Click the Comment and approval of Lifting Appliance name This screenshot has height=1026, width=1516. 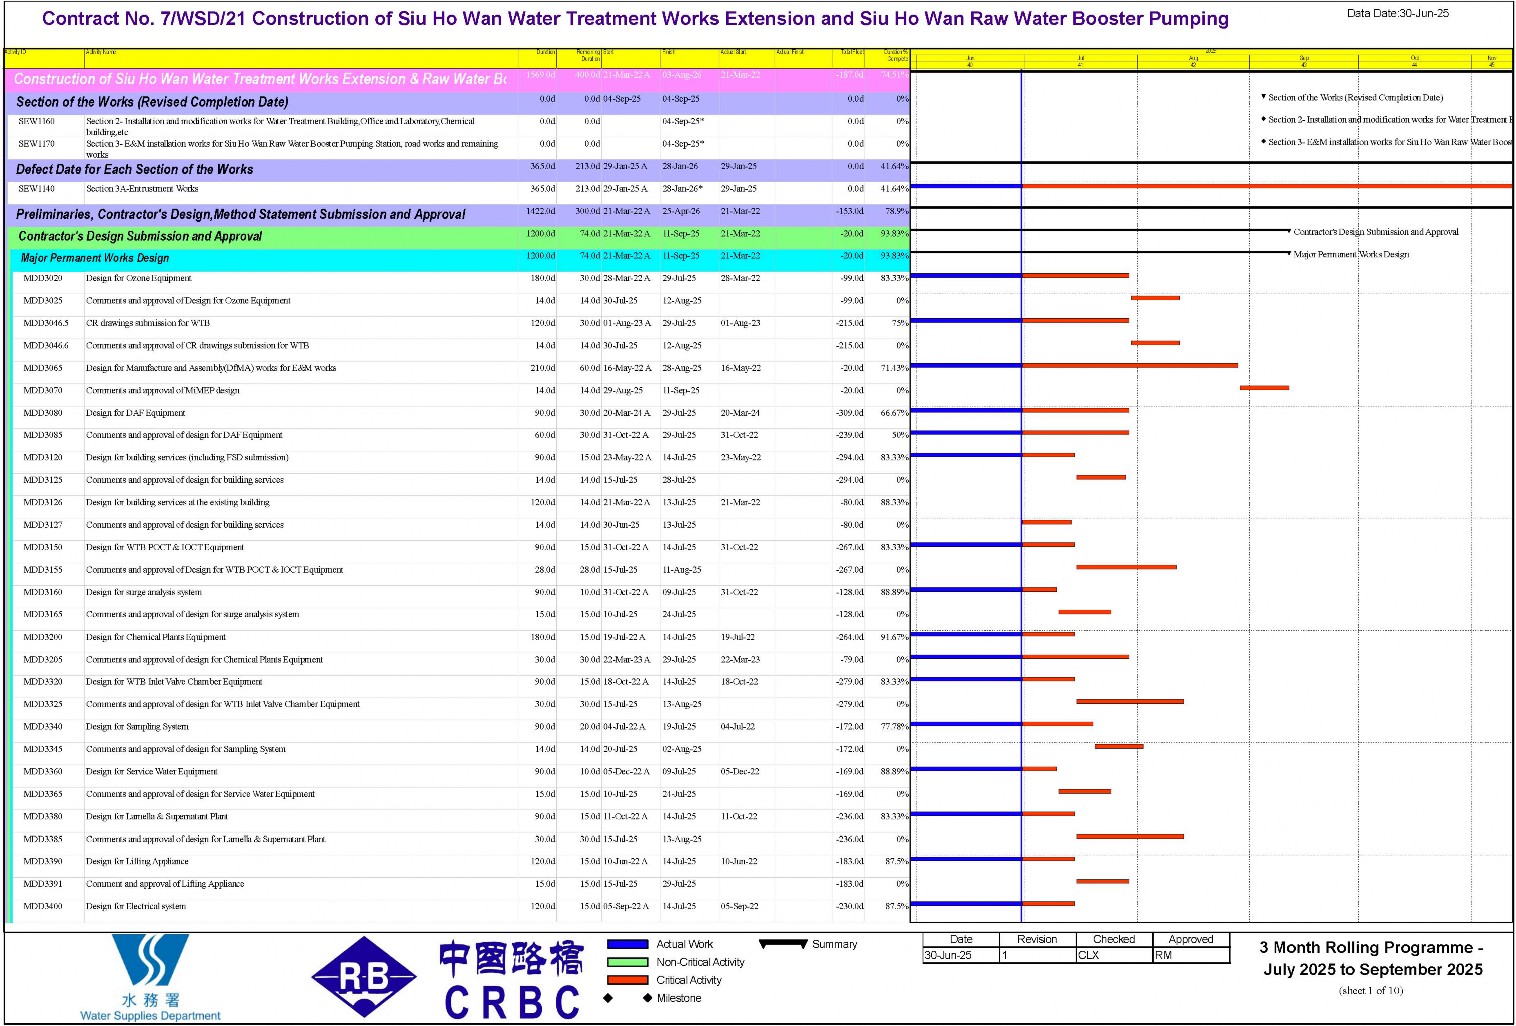coord(165,884)
